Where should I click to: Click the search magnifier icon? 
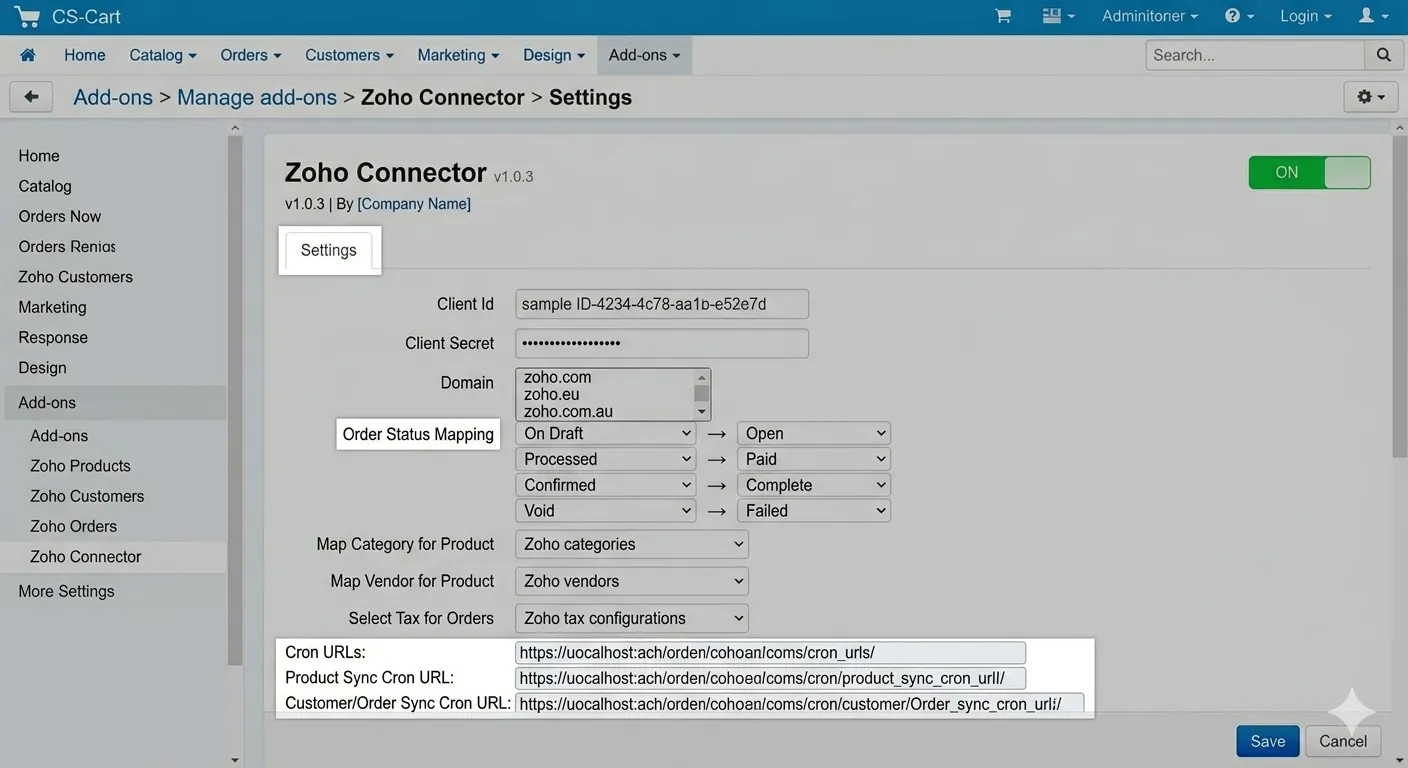(1383, 55)
